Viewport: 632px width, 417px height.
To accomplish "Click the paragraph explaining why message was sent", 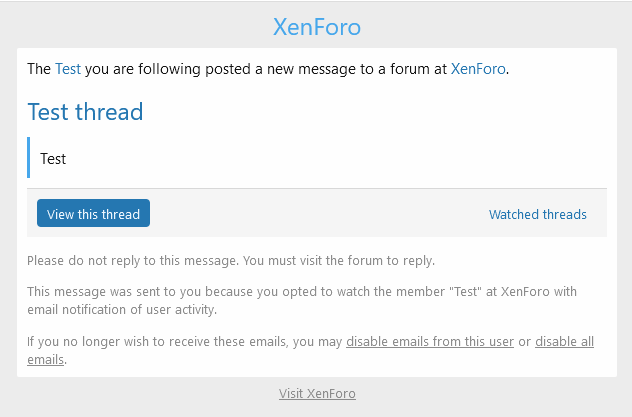I will (302, 301).
